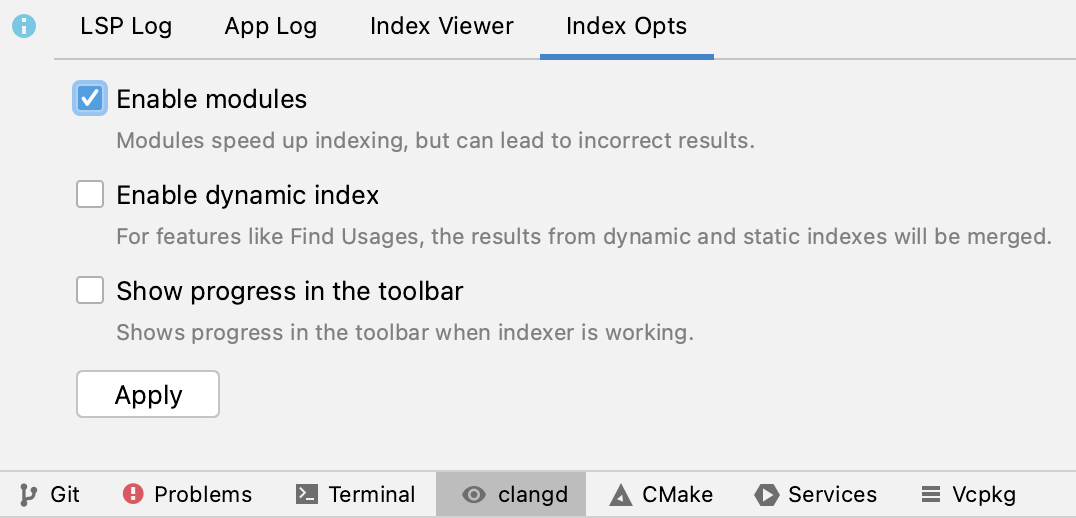The height and width of the screenshot is (518, 1076).
Task: Click the Git branch icon
Action: click(27, 495)
